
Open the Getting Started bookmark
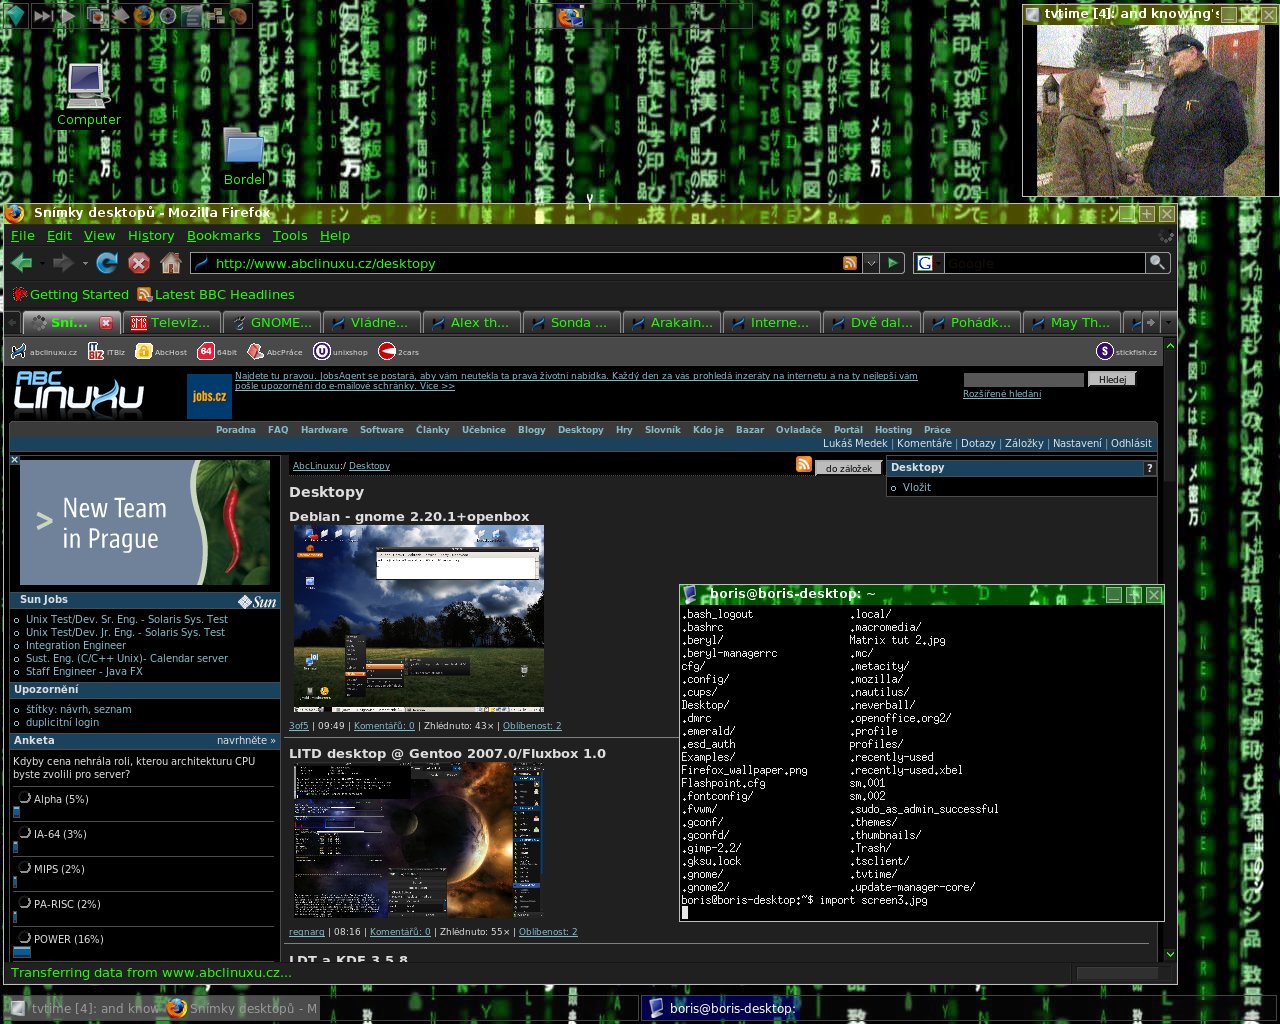point(71,294)
